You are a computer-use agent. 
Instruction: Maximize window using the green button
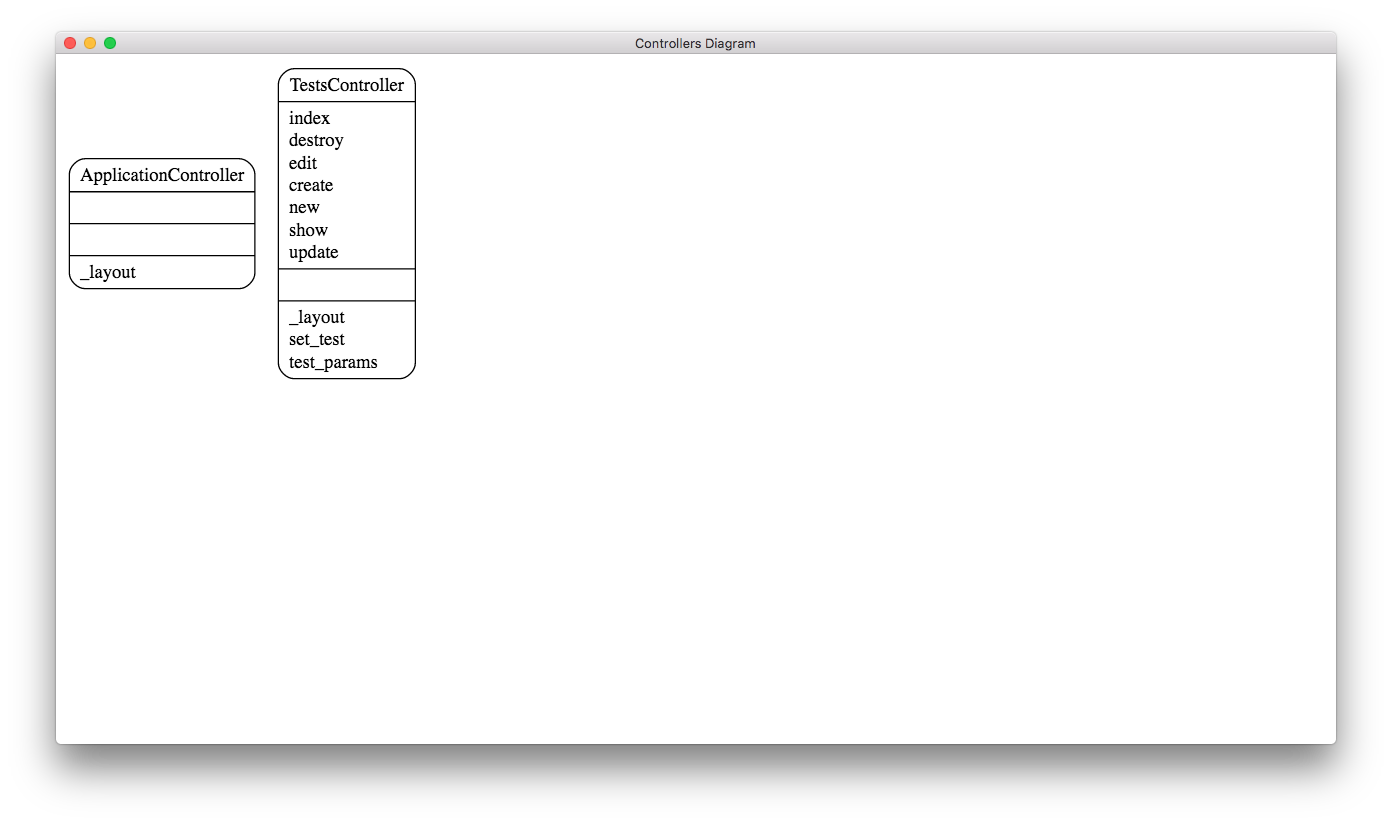click(110, 43)
